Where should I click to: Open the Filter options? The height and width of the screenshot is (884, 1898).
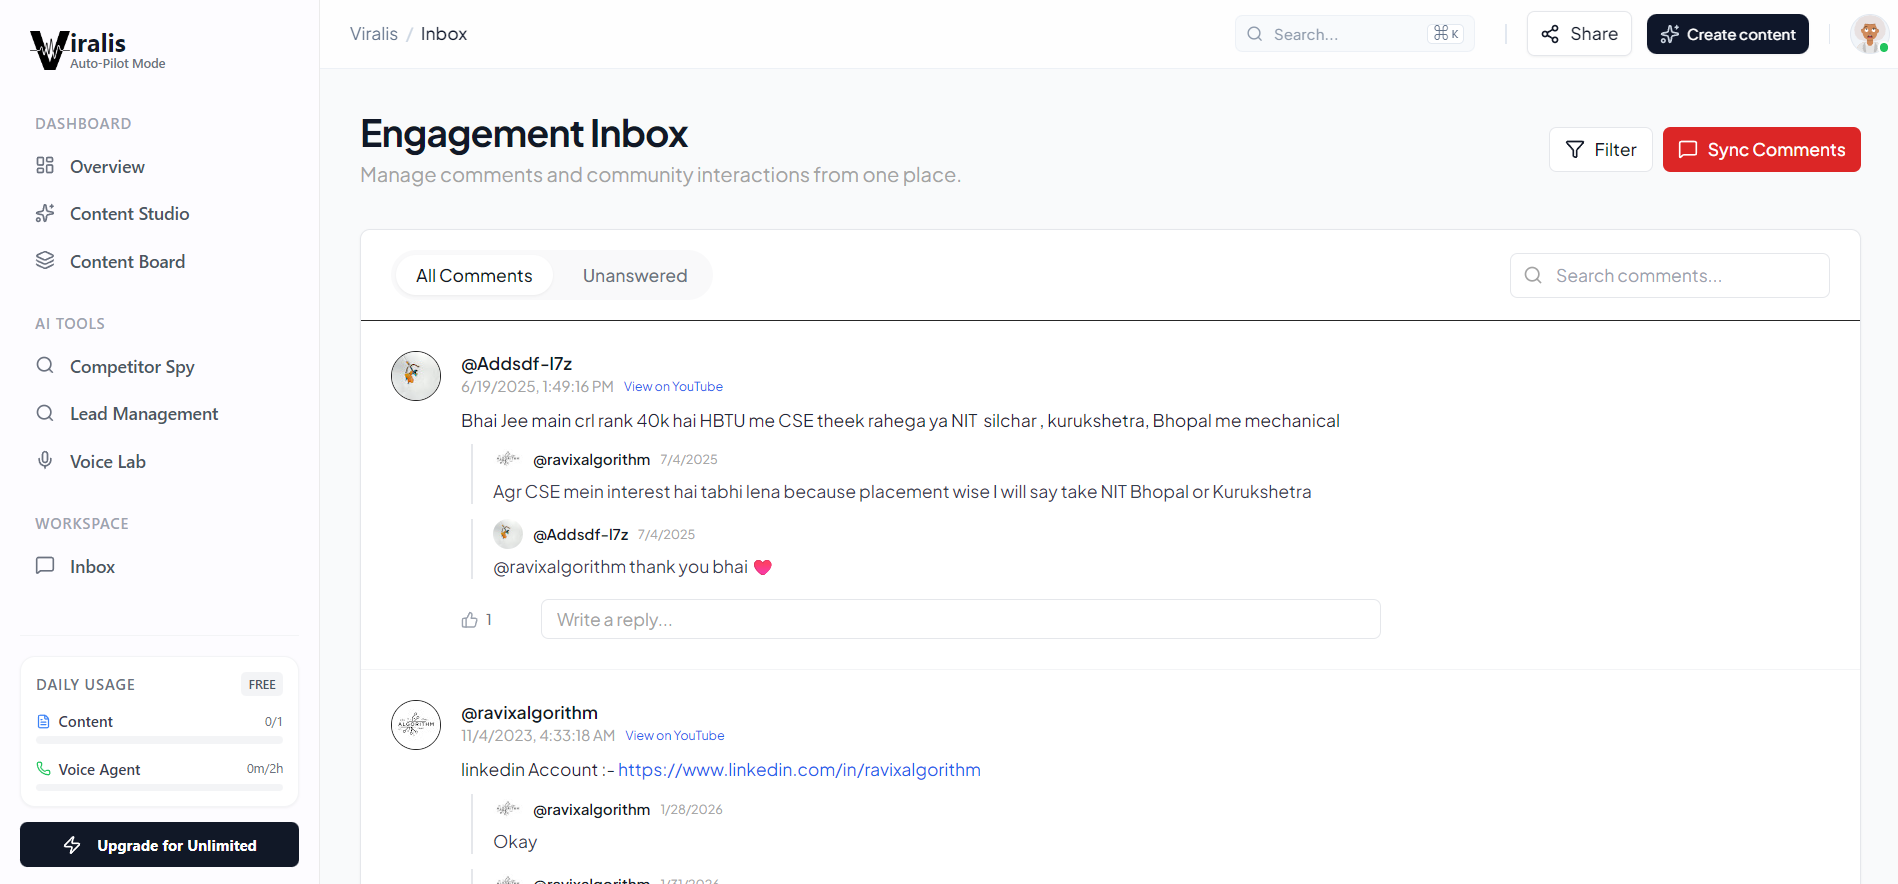pyautogui.click(x=1600, y=149)
